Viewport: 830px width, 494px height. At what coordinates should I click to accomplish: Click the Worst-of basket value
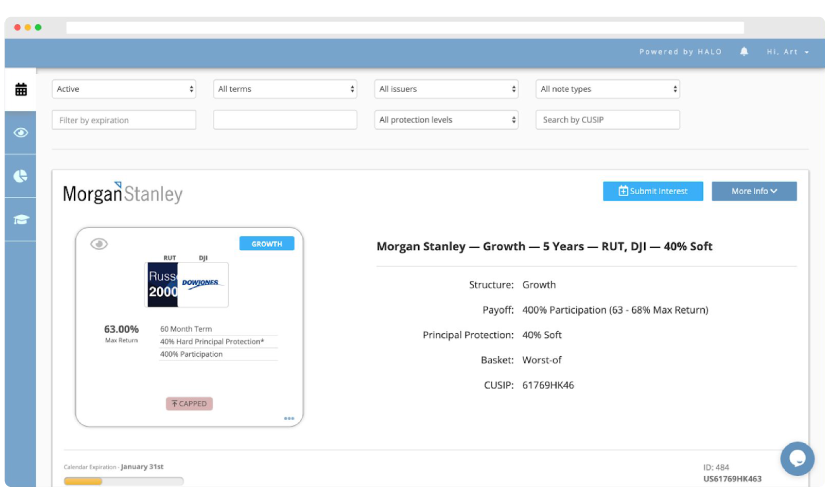(542, 360)
